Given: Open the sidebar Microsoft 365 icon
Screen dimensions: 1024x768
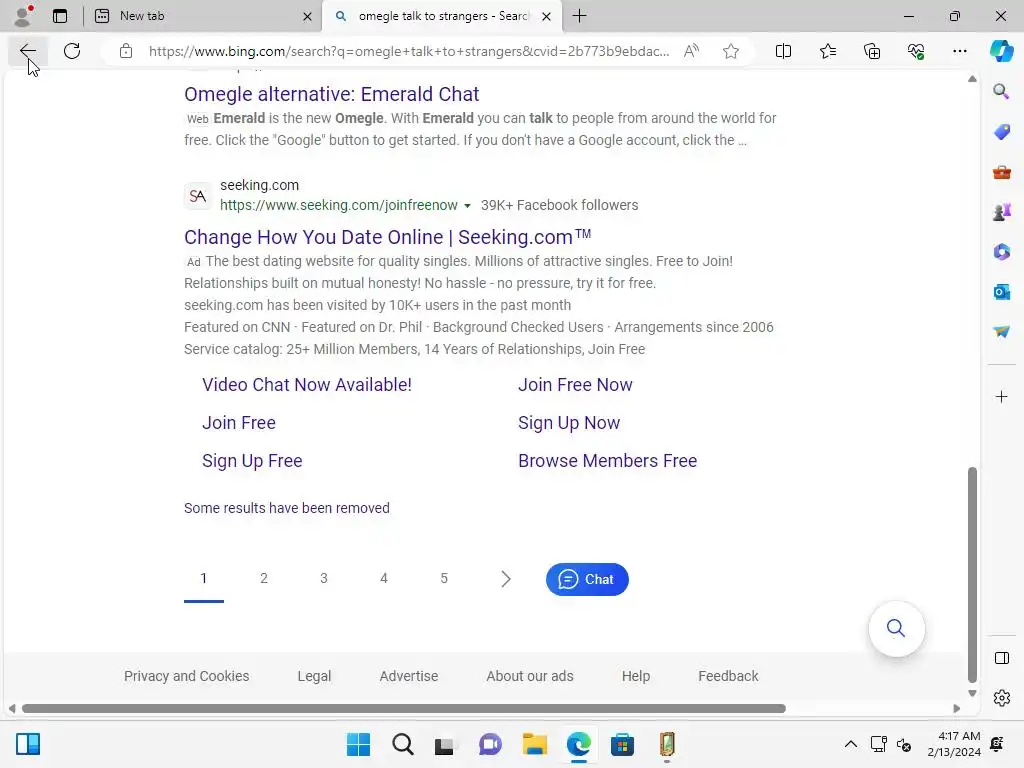Looking at the screenshot, I should click(1001, 252).
